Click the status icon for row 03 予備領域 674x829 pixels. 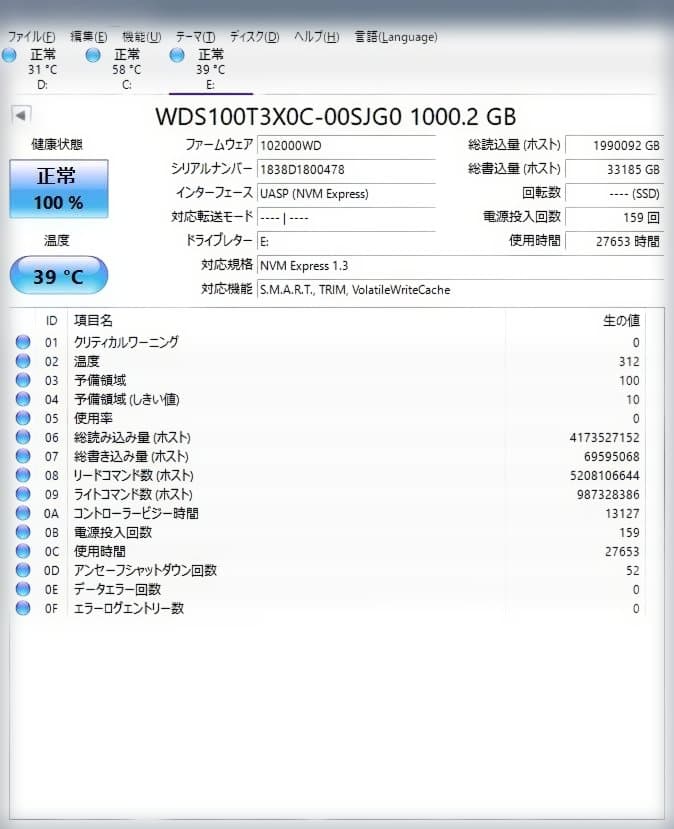[23, 380]
